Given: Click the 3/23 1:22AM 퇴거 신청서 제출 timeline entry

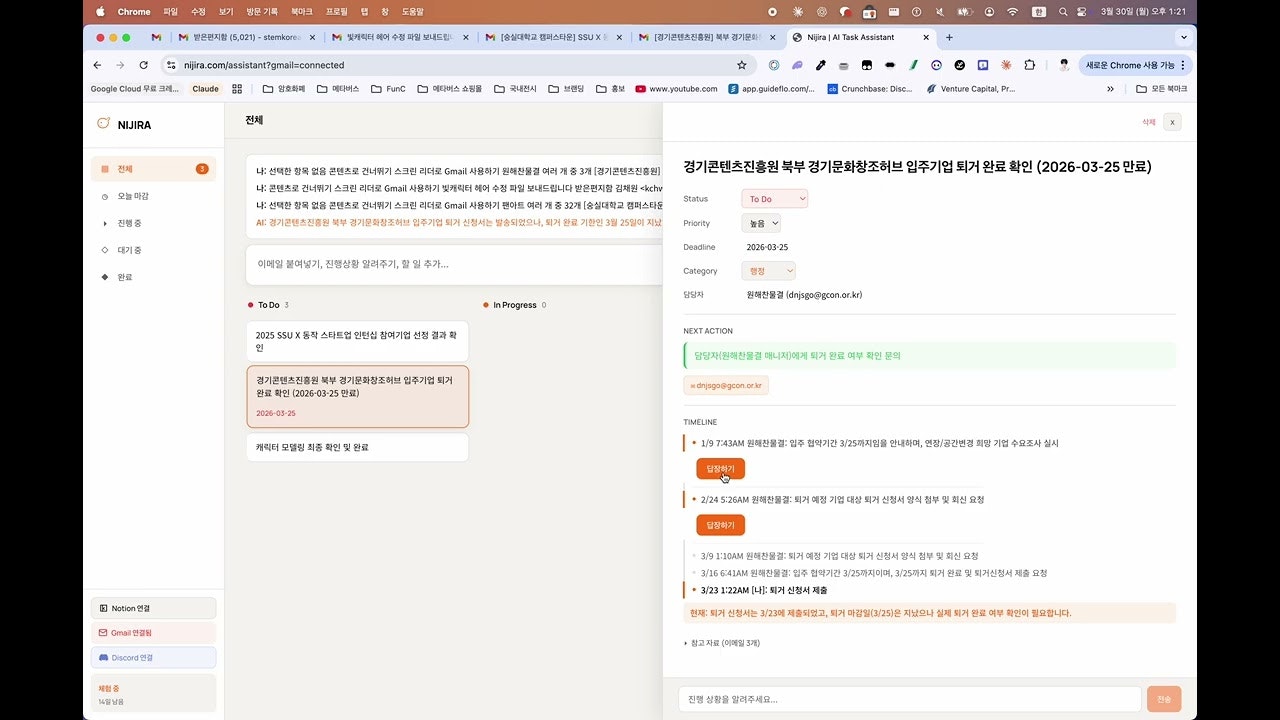Looking at the screenshot, I should point(764,590).
